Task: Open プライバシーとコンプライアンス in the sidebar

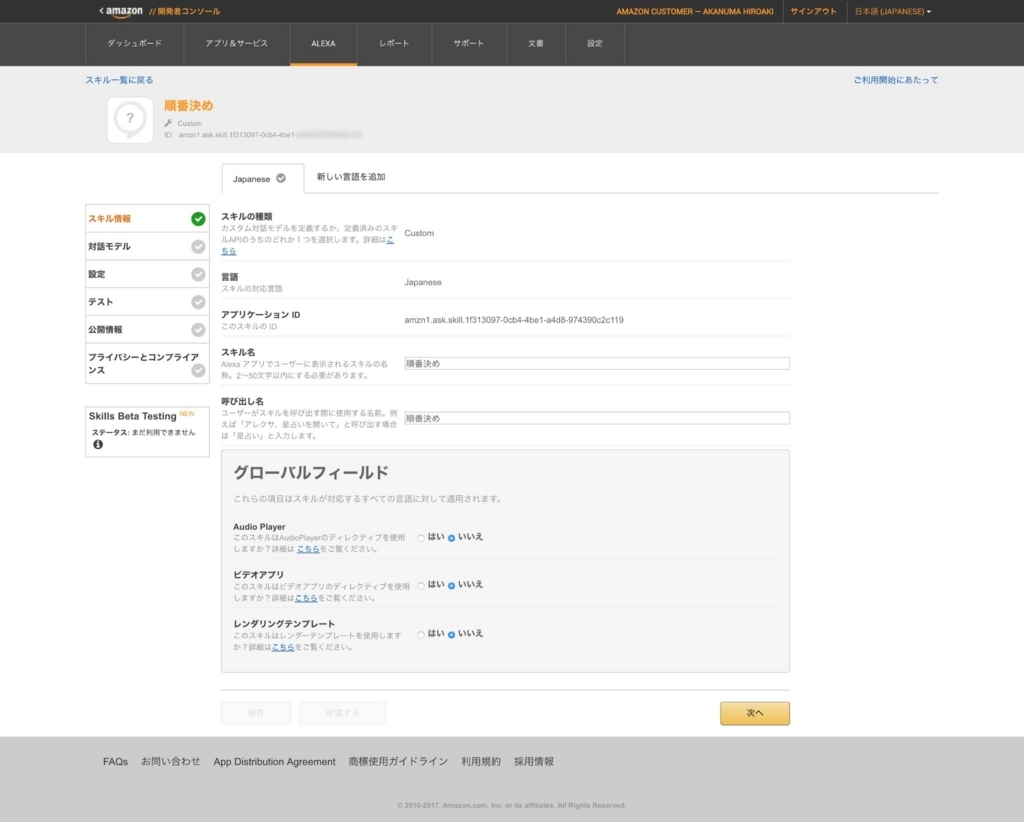Action: click(147, 364)
